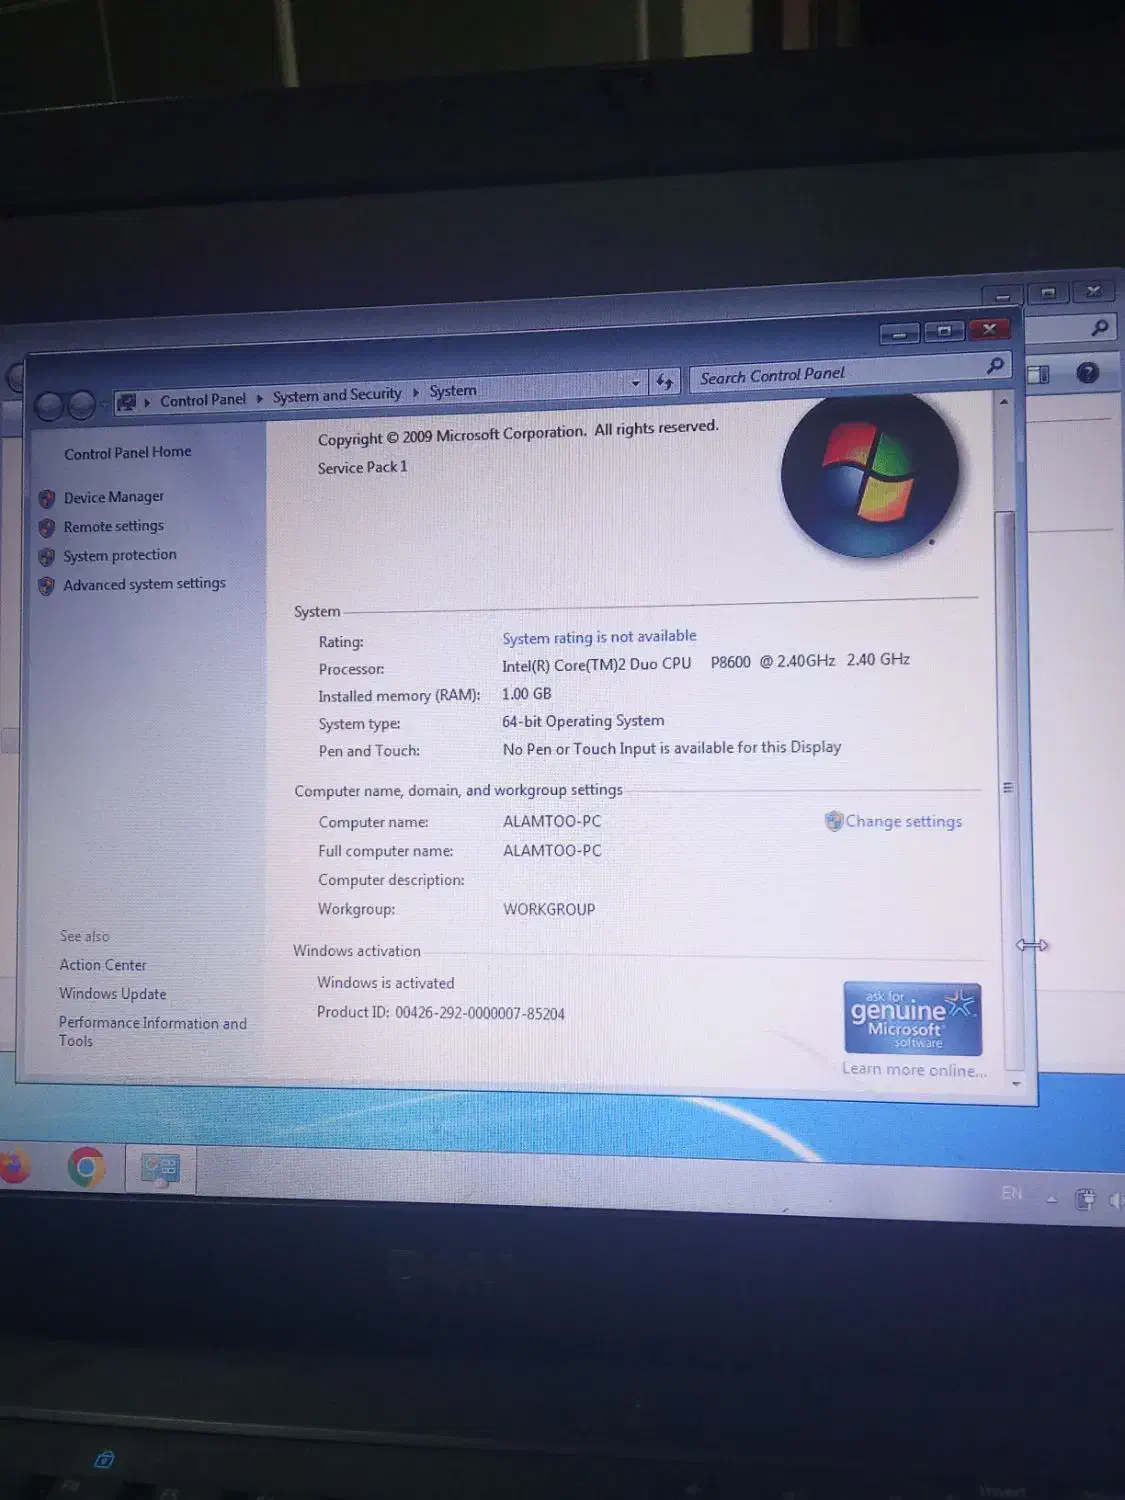This screenshot has height=1500, width=1125.
Task: Open Action Center under See also
Action: click(x=102, y=965)
